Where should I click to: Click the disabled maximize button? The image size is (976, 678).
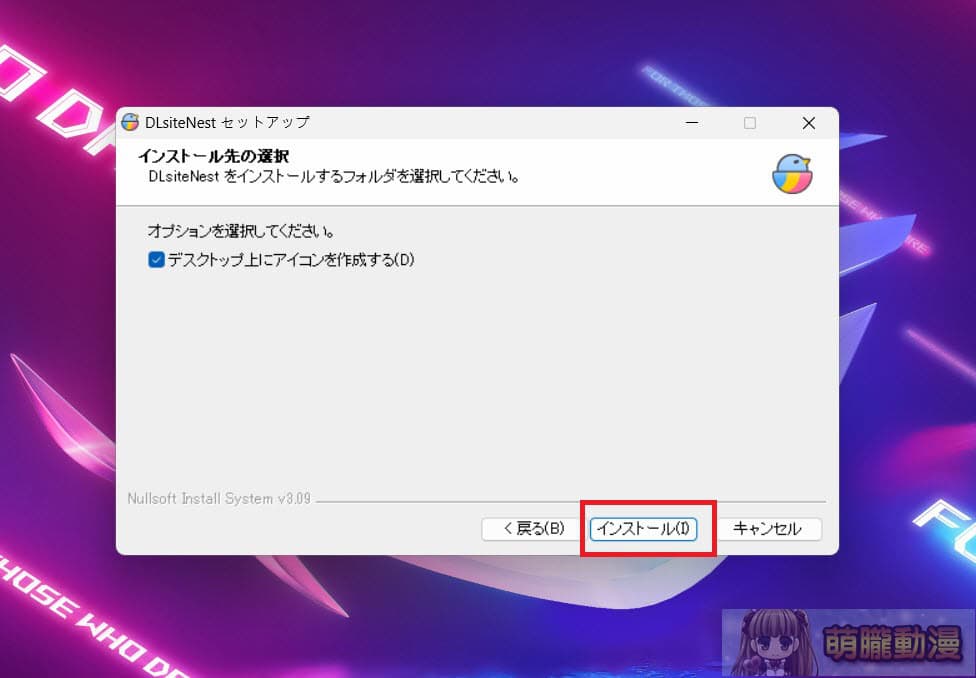750,122
